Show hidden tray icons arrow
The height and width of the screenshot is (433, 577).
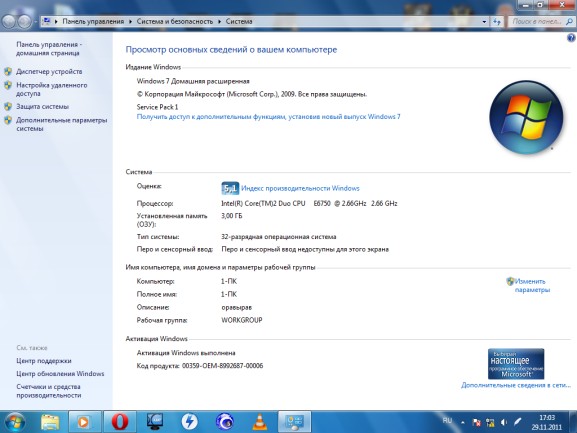[463, 423]
